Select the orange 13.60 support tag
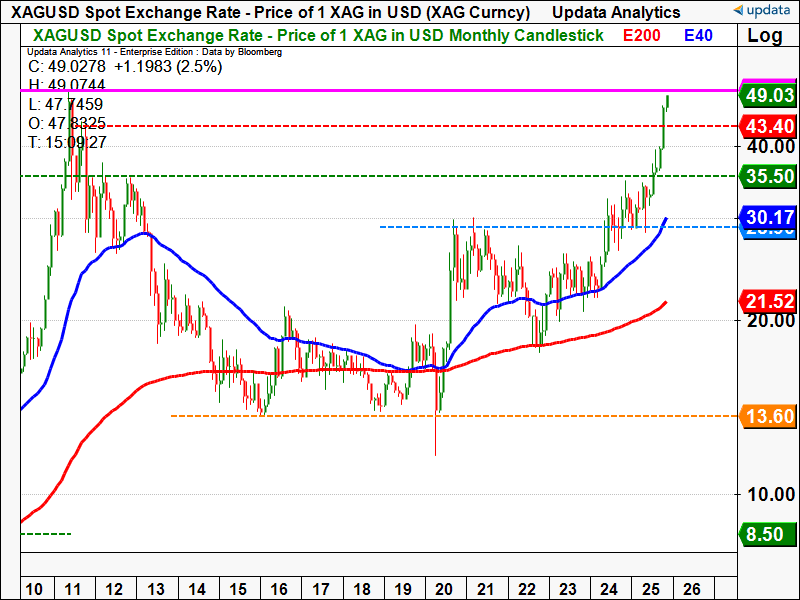Image resolution: width=800 pixels, height=600 pixels. pos(767,416)
